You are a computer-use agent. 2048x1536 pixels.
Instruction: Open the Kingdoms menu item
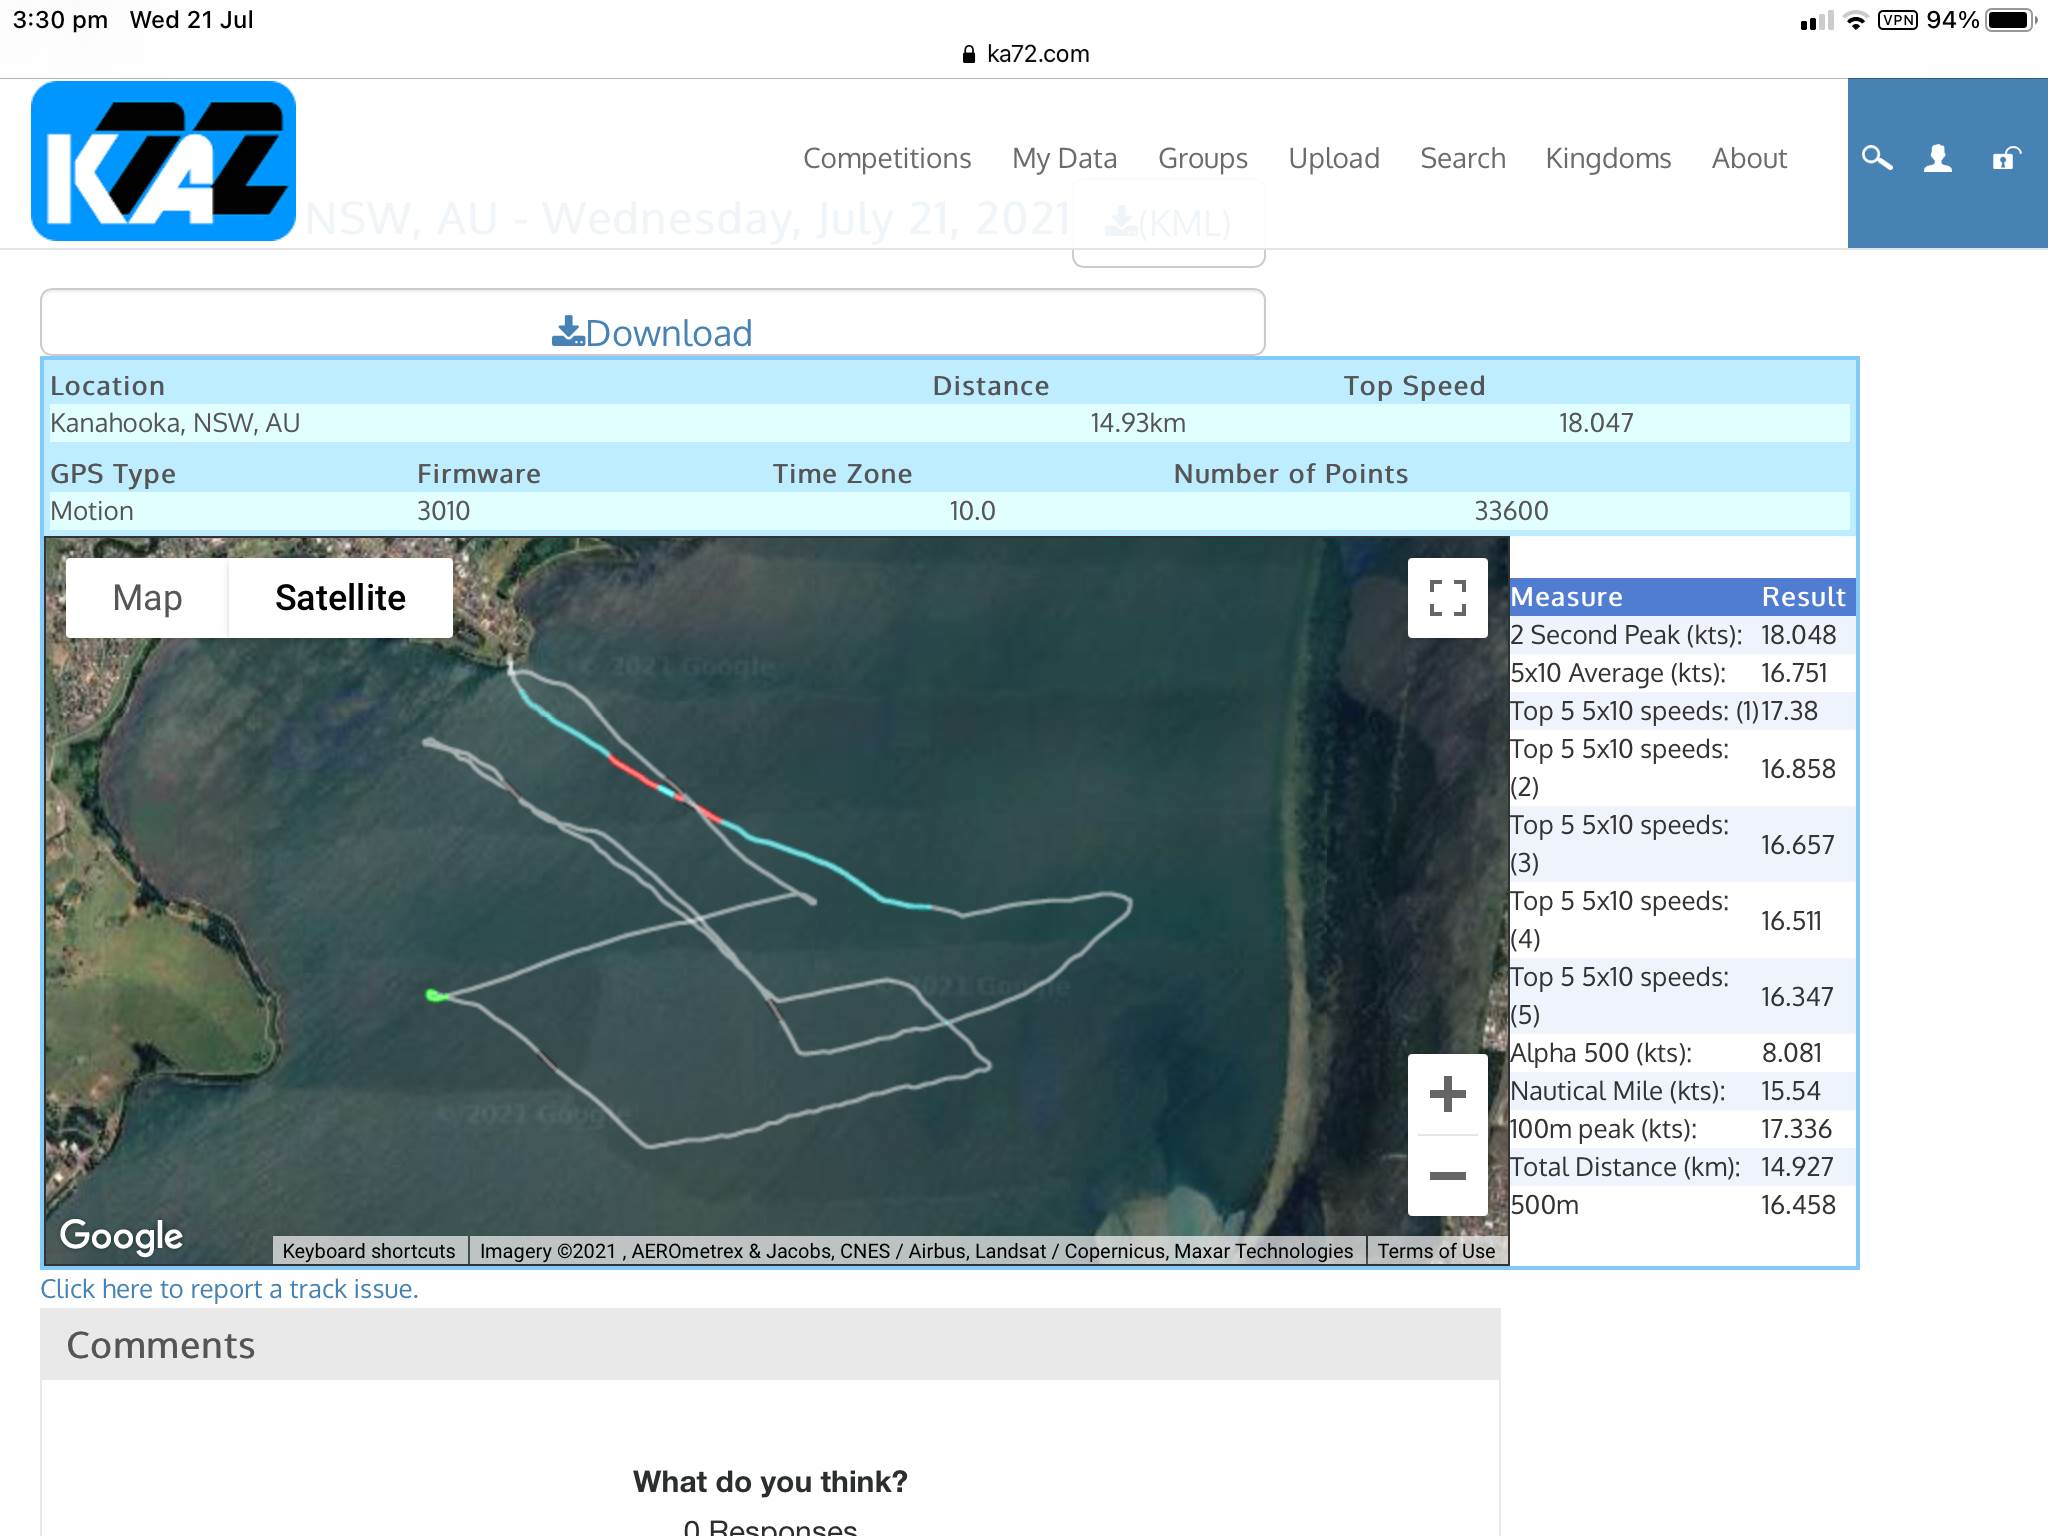(1608, 158)
